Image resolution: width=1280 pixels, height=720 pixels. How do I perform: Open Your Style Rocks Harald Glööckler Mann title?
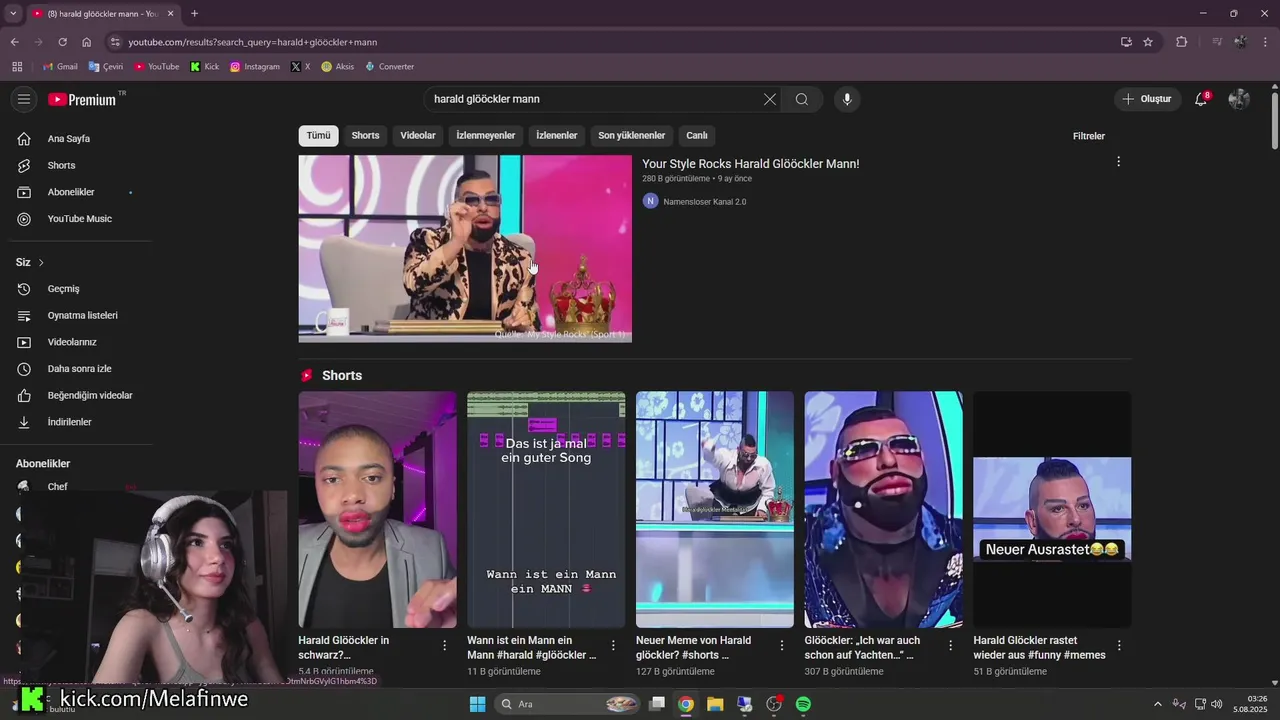pyautogui.click(x=750, y=164)
